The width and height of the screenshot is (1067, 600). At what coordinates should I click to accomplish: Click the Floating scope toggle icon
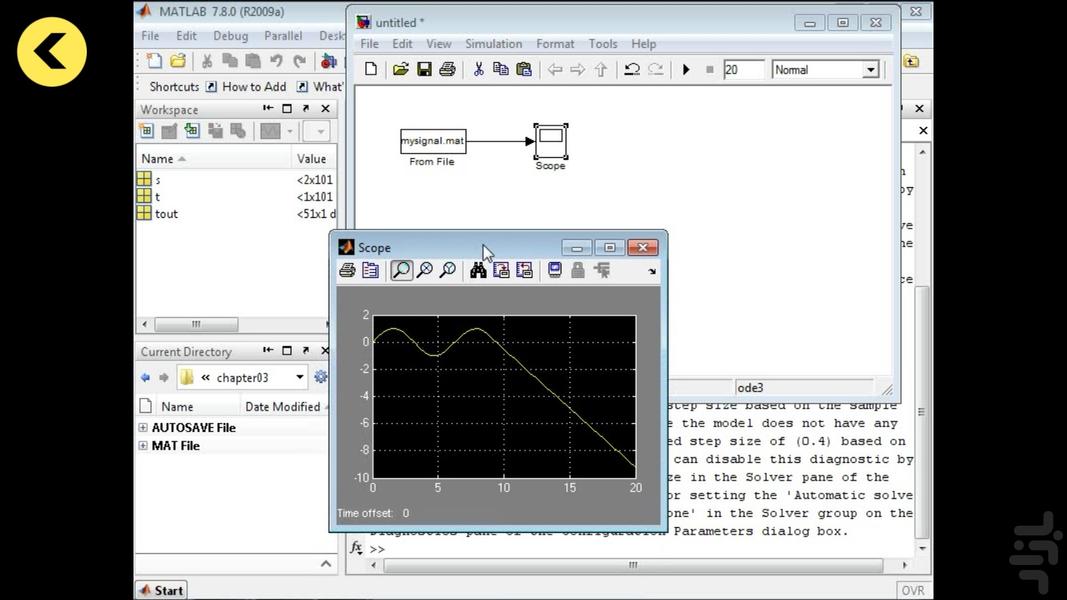coord(555,270)
